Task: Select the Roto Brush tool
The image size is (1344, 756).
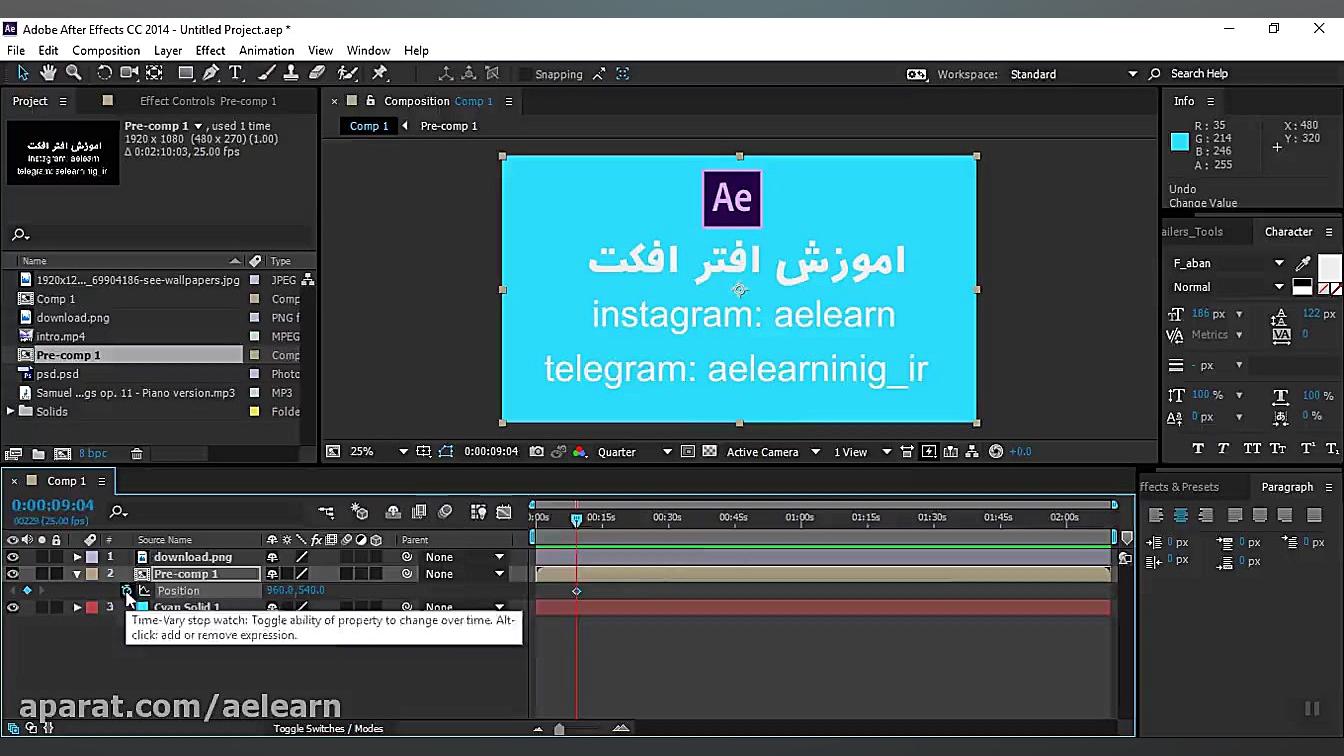Action: [x=348, y=73]
